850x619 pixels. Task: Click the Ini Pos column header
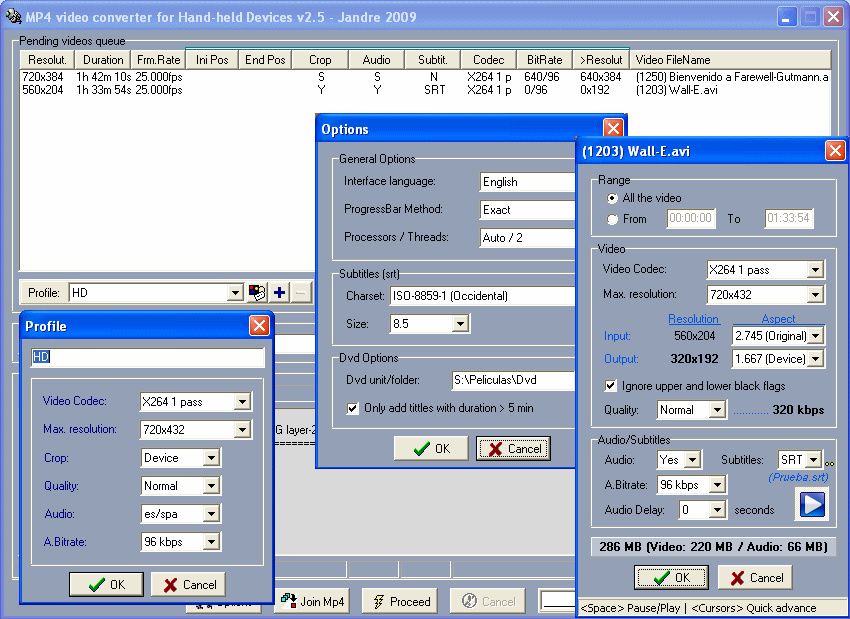[x=212, y=60]
